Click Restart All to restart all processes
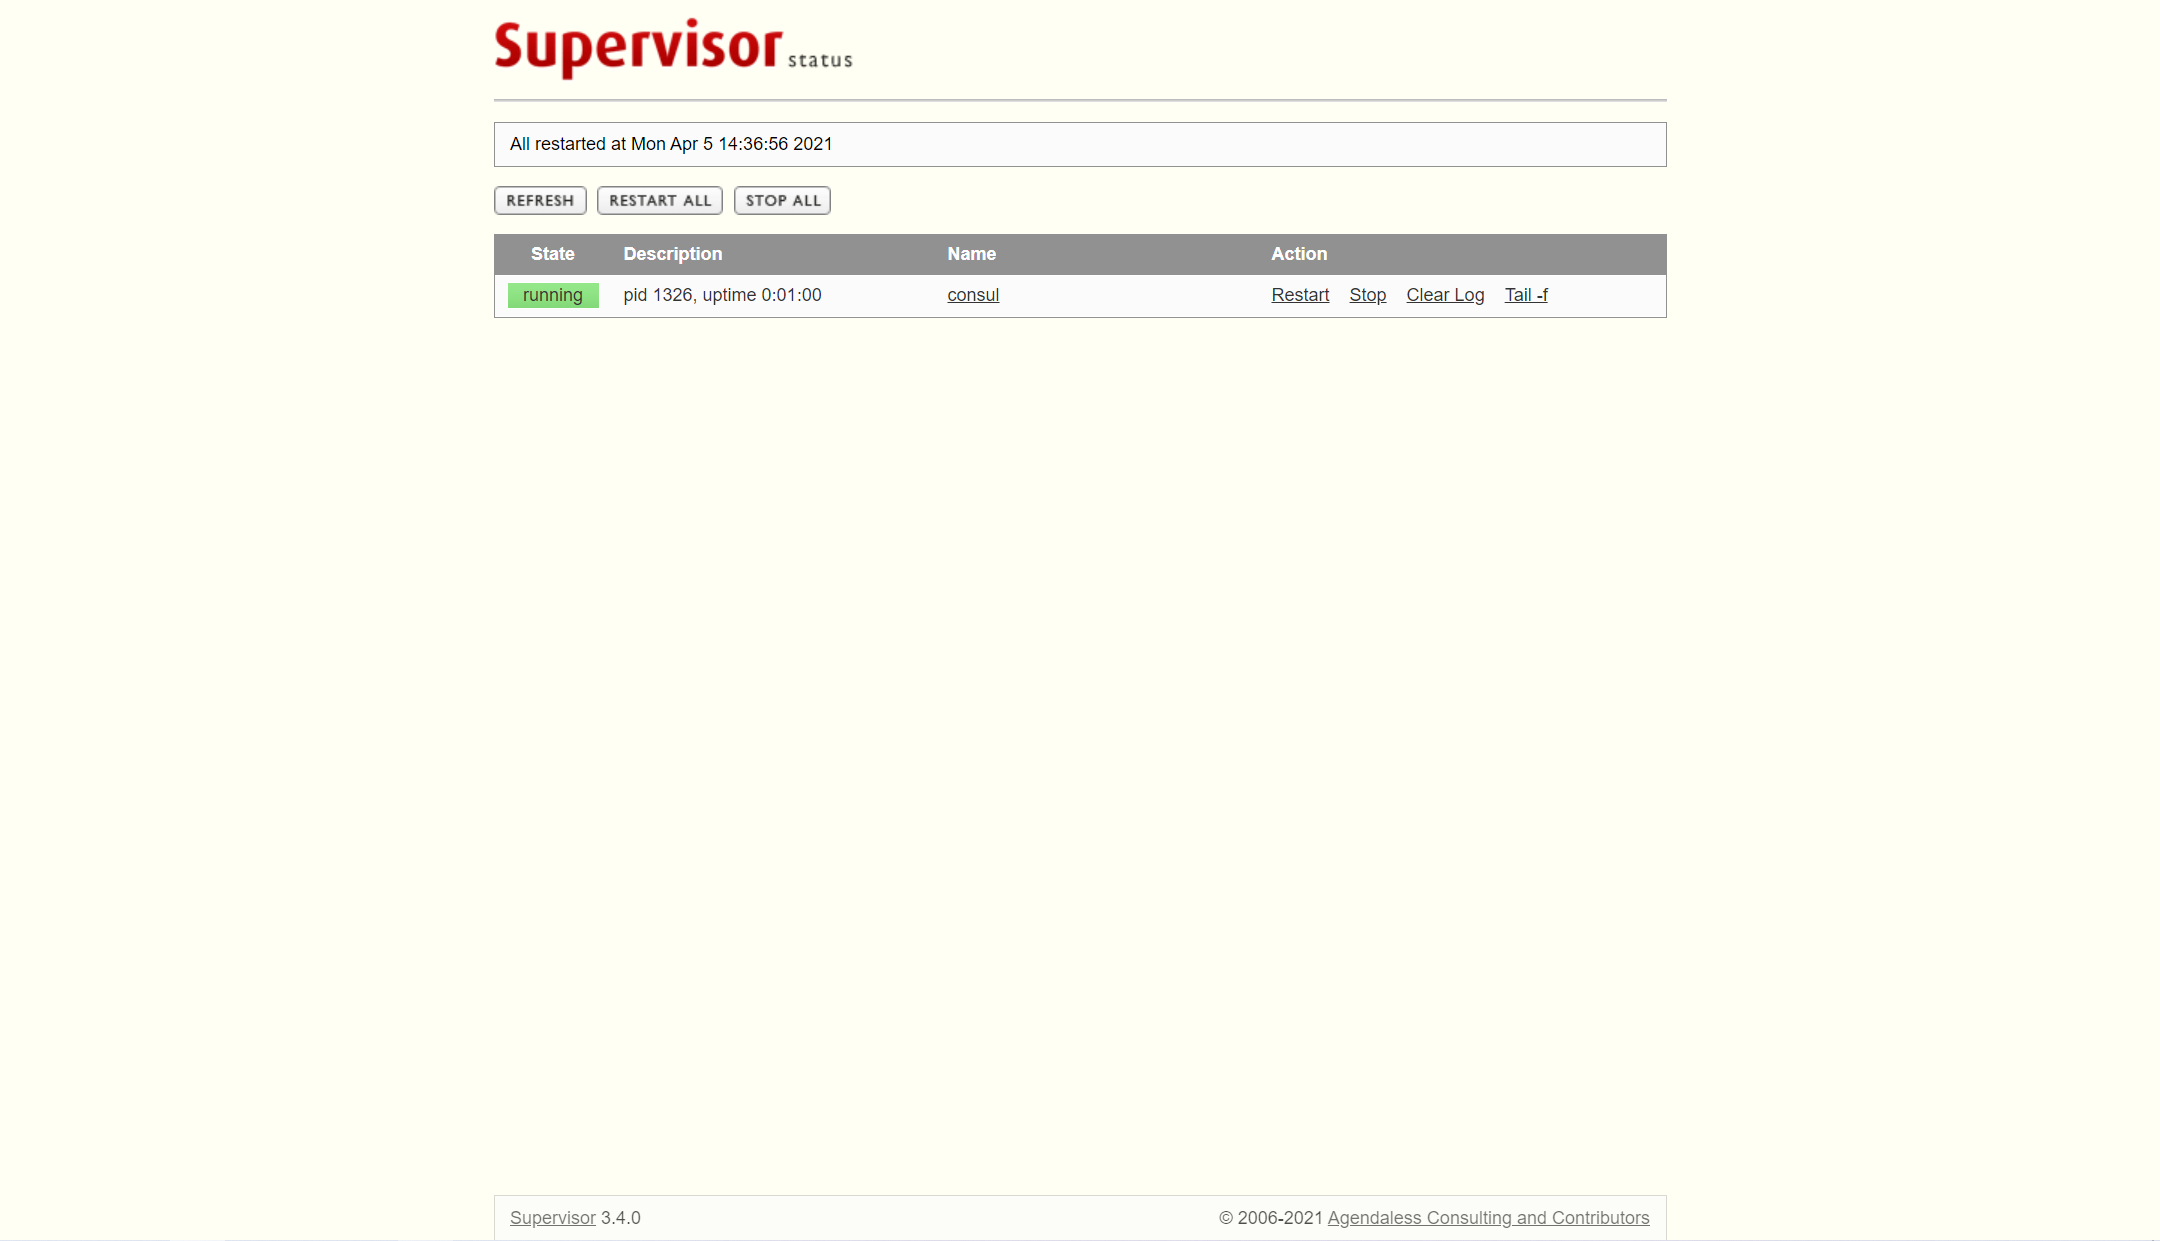Screen dimensions: 2160x1241 659,200
